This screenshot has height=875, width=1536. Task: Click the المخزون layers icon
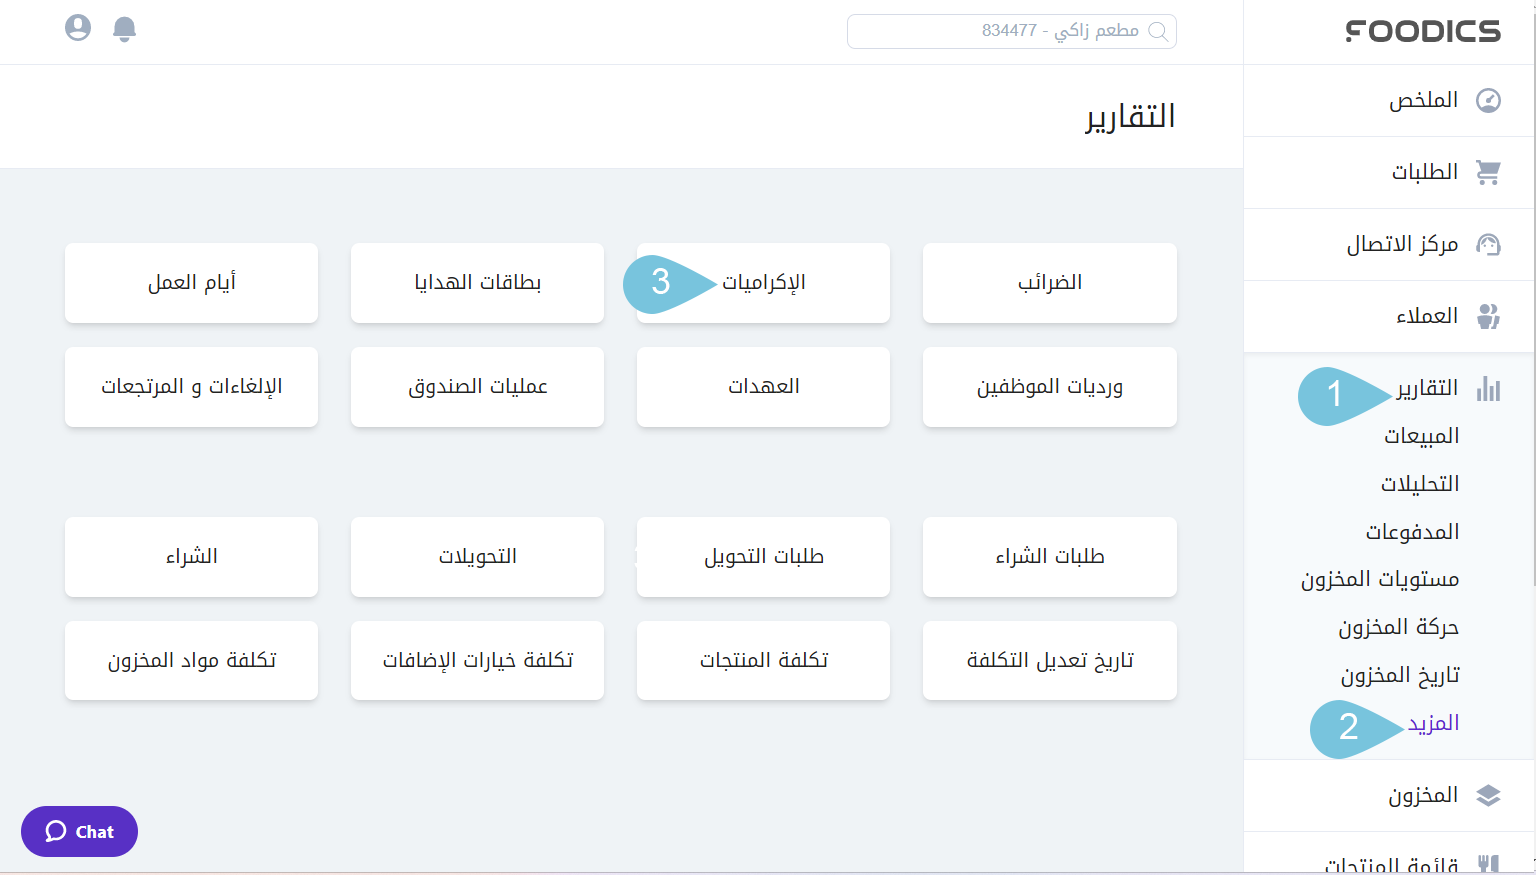[1489, 796]
